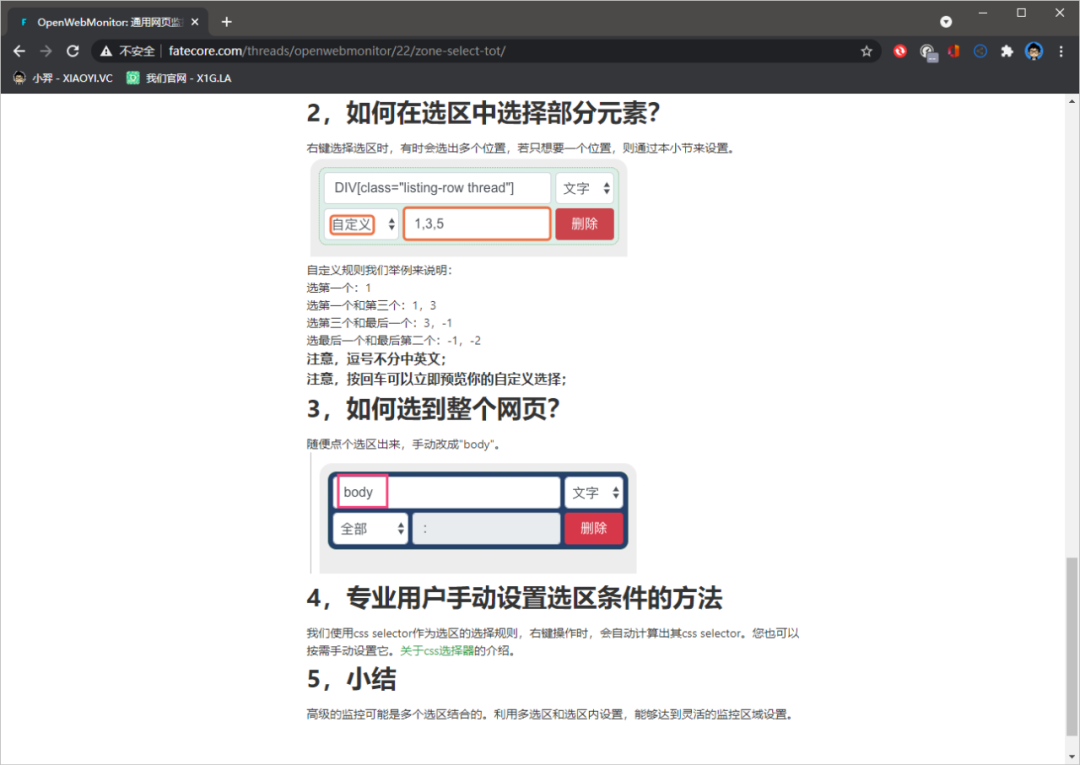Click the 删除 button in body example

(x=594, y=528)
